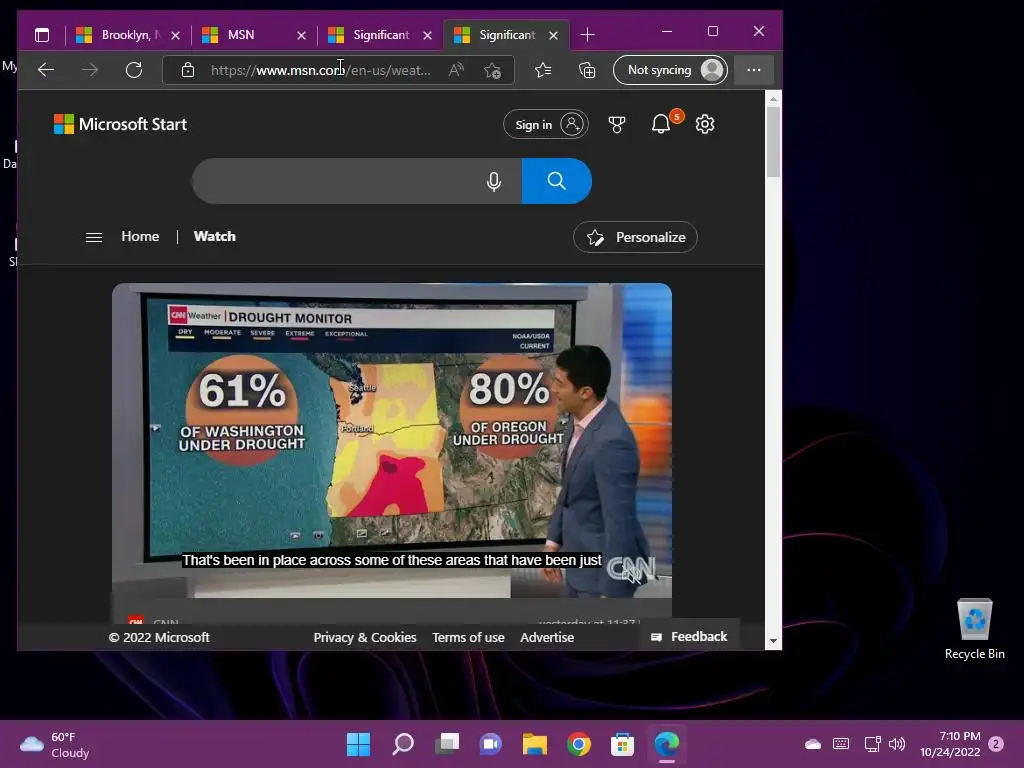Open volume control in system tray
This screenshot has width=1024, height=768.
pos(897,744)
